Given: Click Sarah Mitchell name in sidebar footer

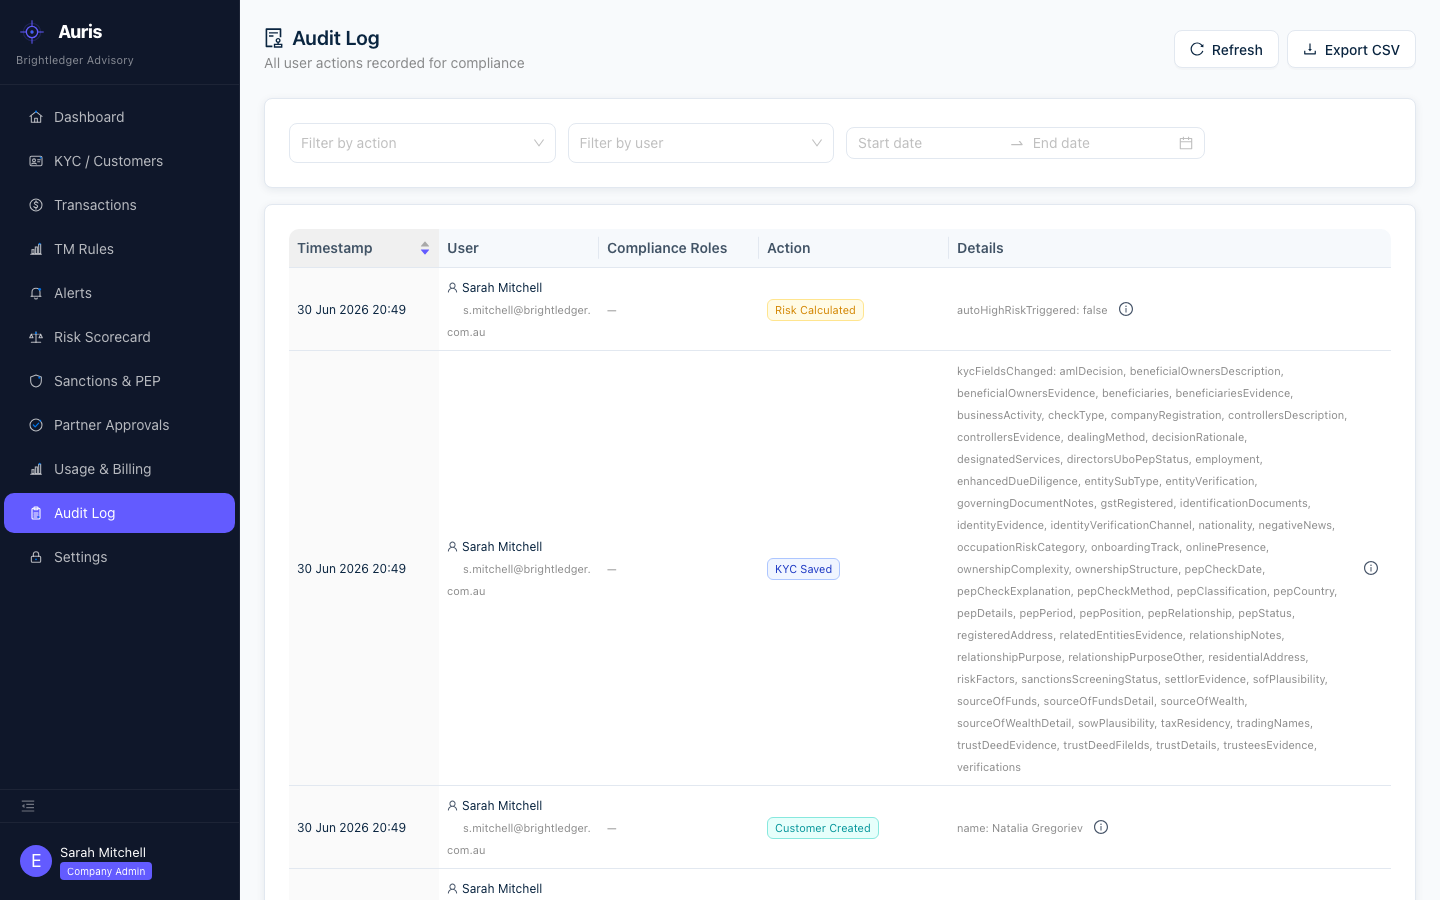Looking at the screenshot, I should coord(103,853).
